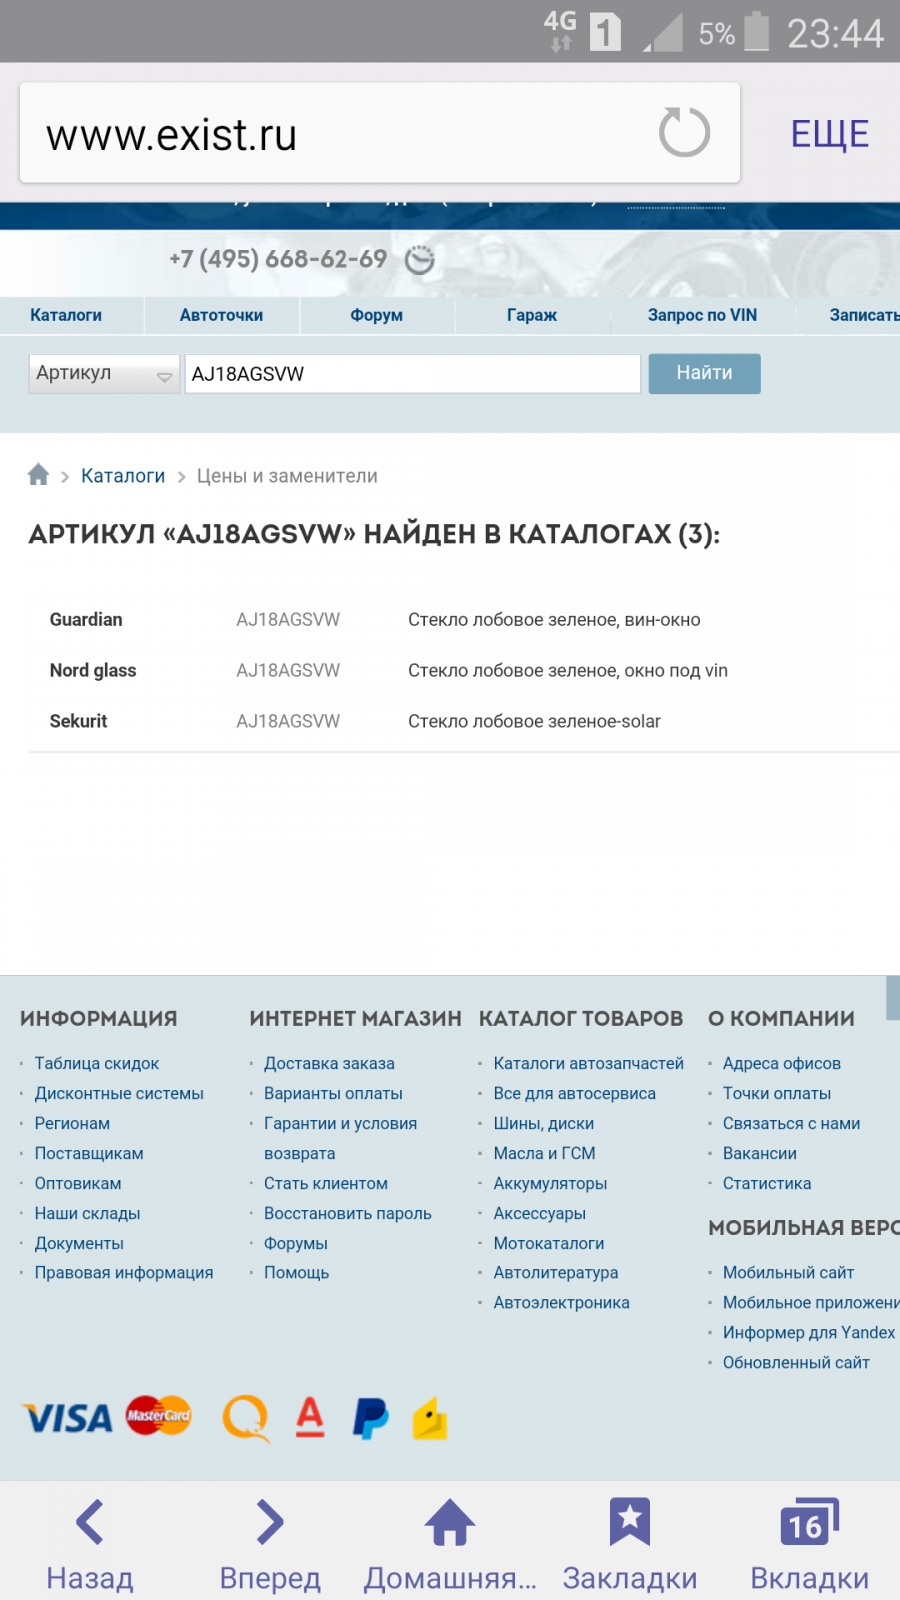900x1600 pixels.
Task: Open Наши склады footer link
Action: [87, 1213]
